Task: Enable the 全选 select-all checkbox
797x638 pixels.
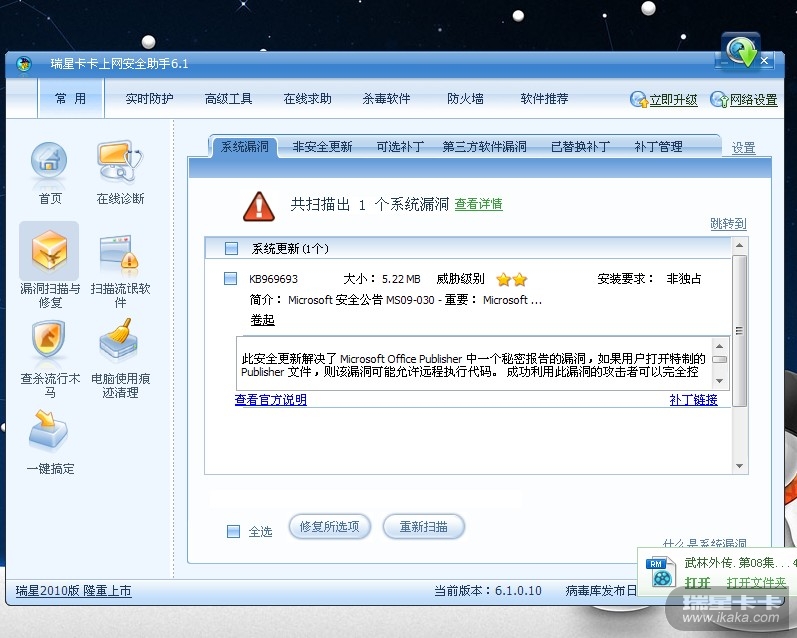Action: pyautogui.click(x=233, y=532)
